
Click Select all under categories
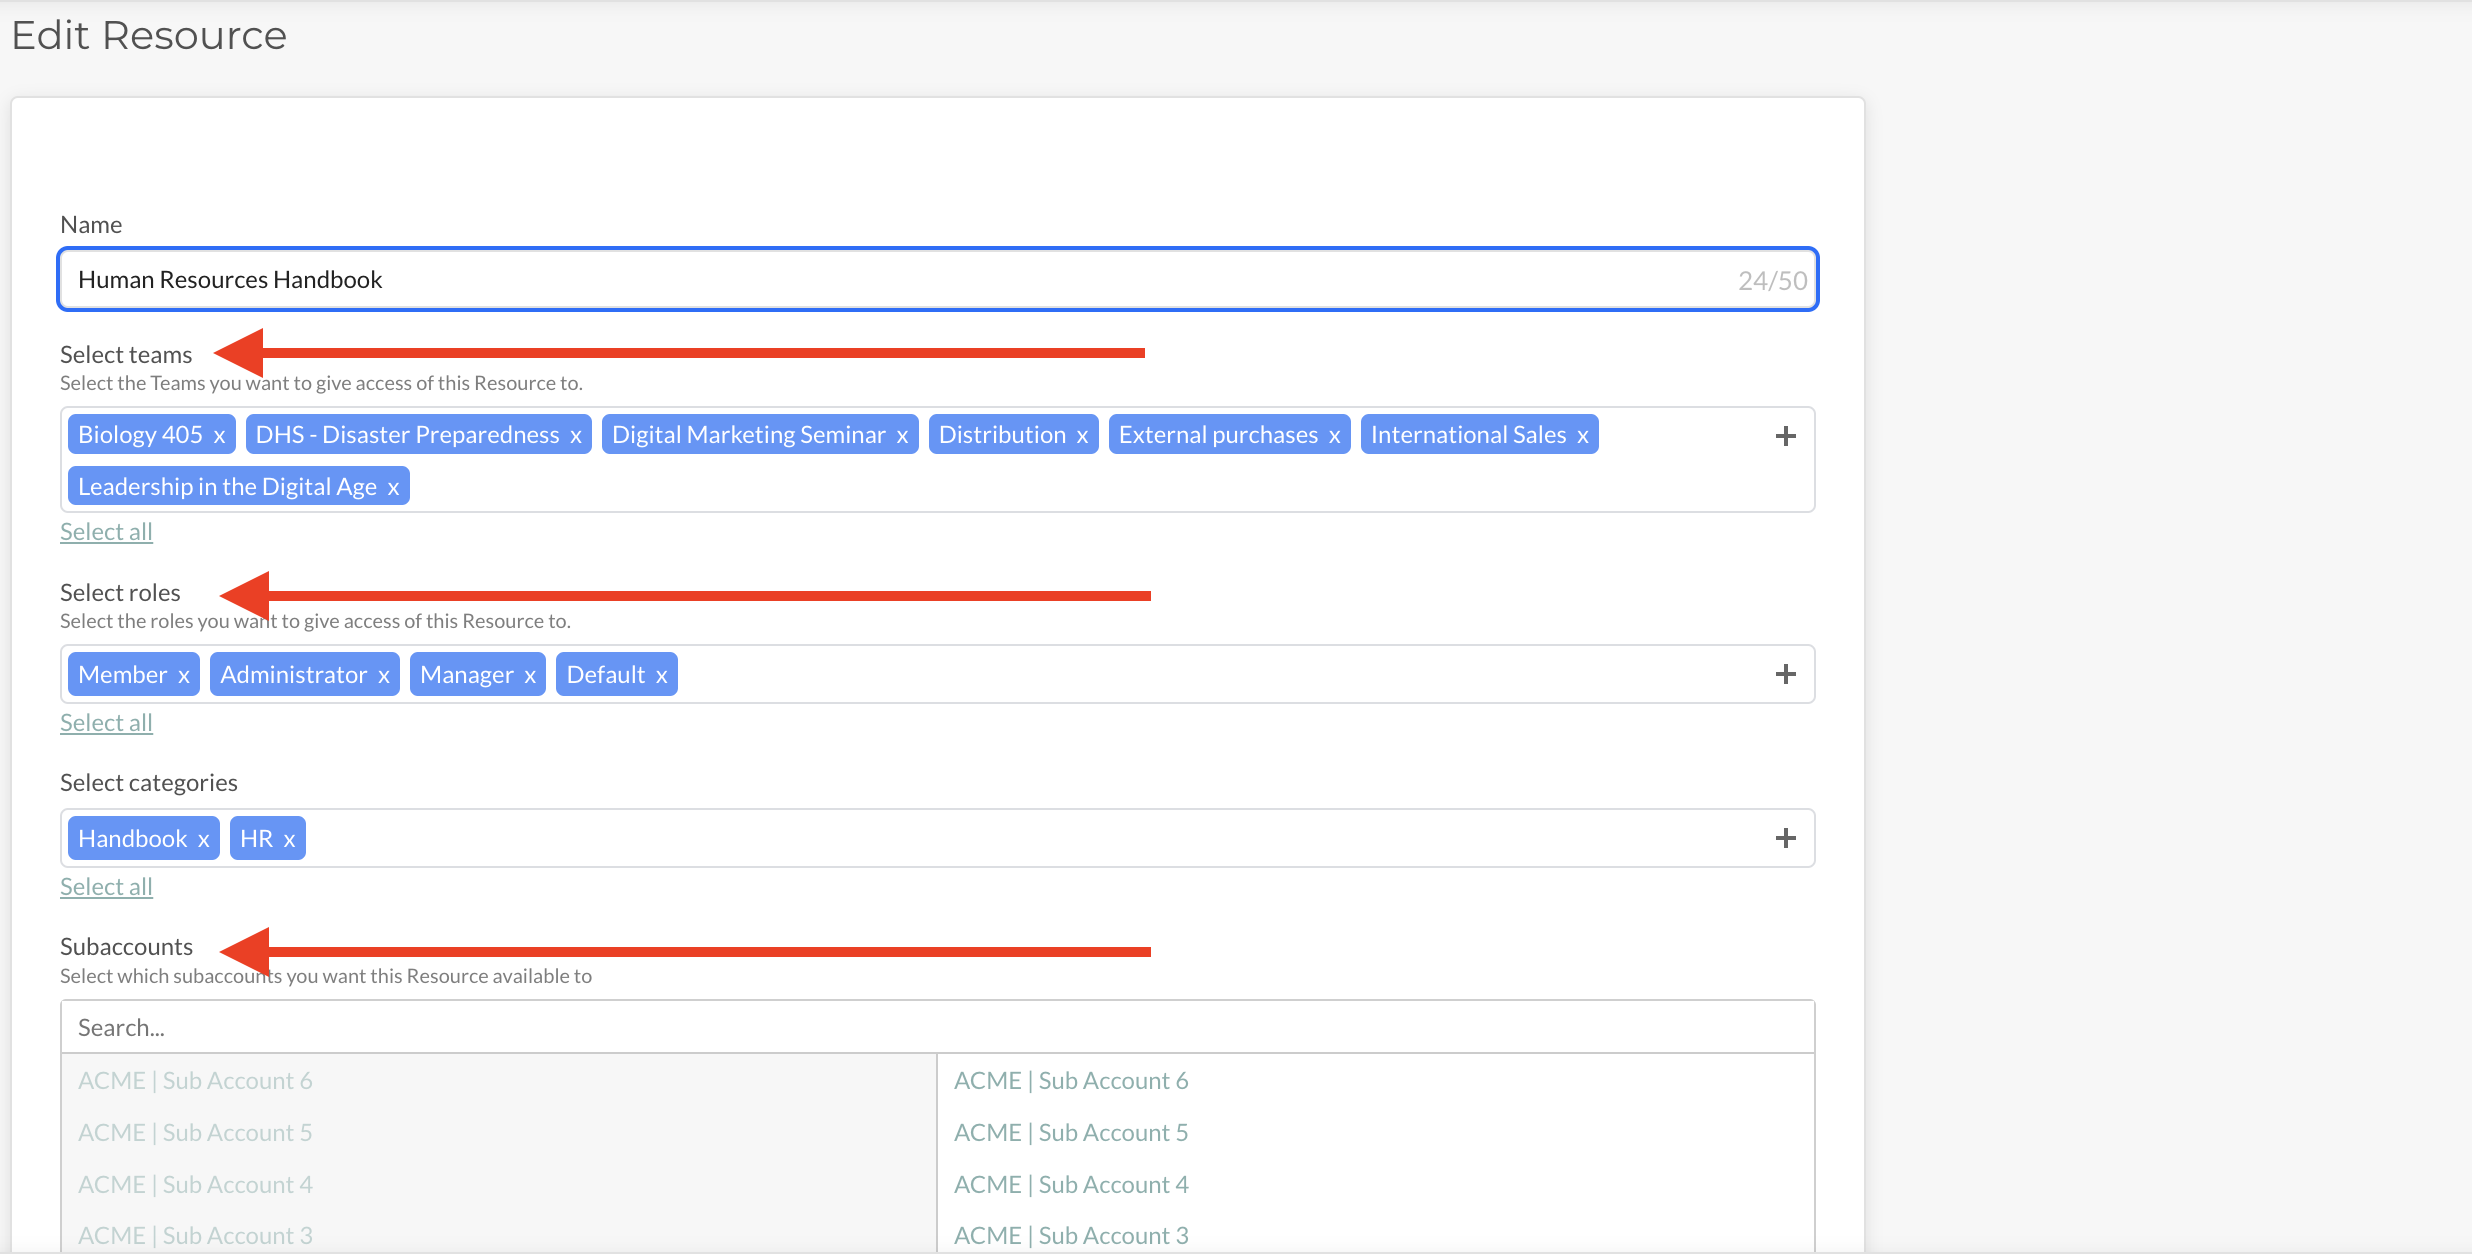point(106,887)
